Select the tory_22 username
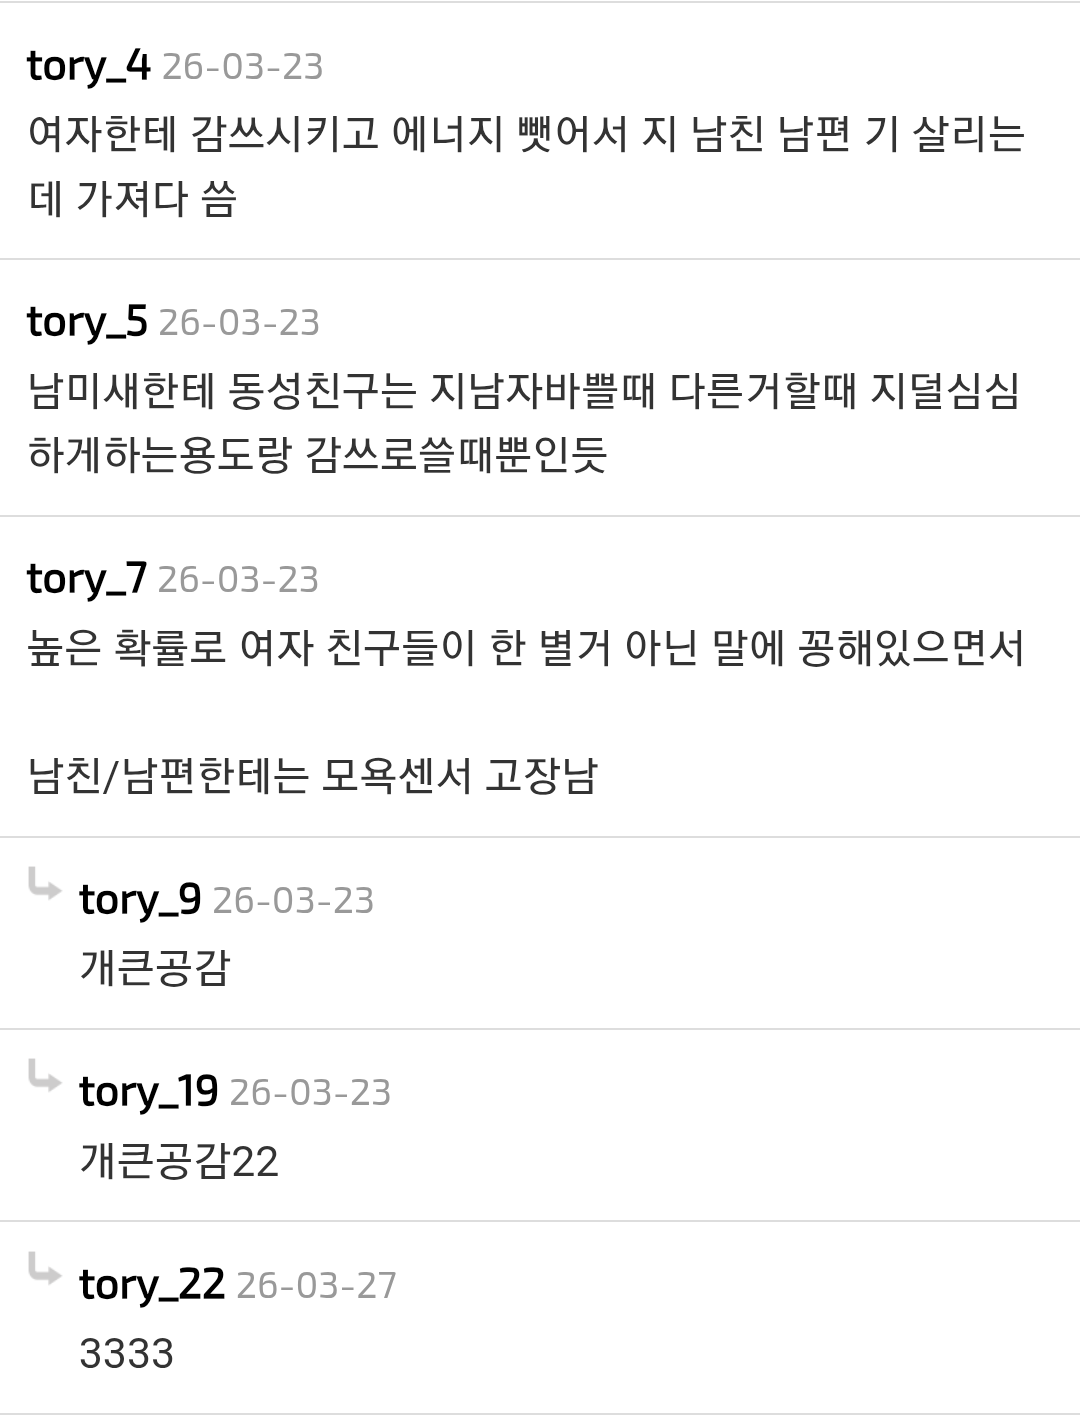The height and width of the screenshot is (1428, 1080). coord(152,1284)
